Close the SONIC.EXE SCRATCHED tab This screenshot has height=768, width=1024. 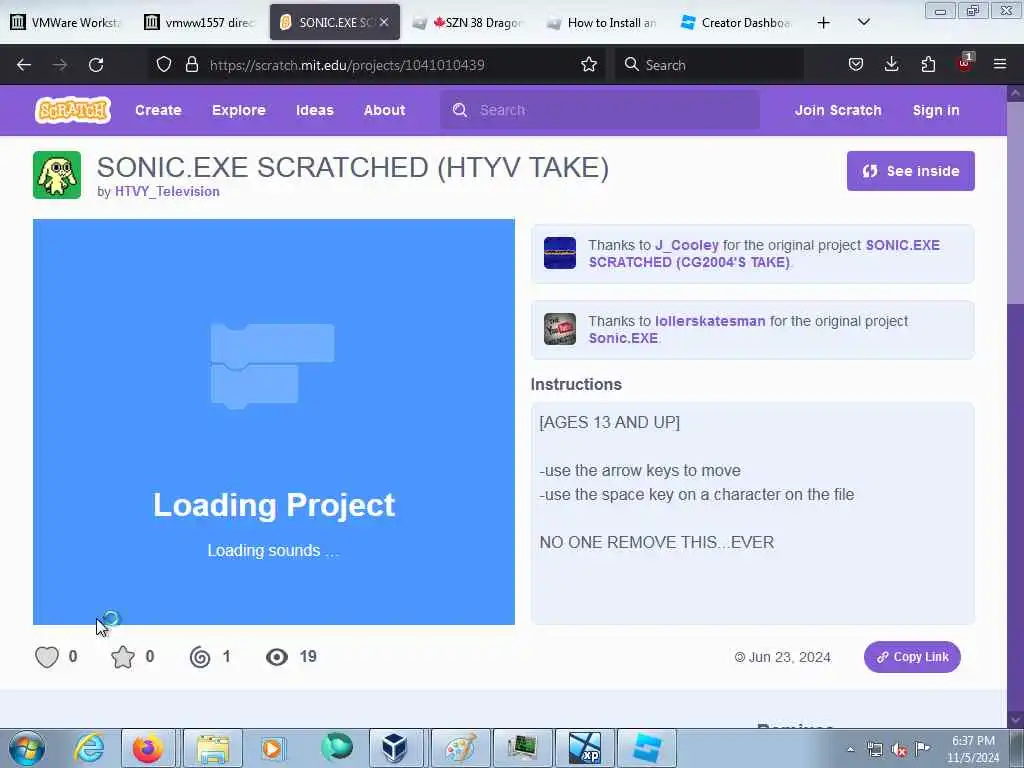pyautogui.click(x=384, y=22)
